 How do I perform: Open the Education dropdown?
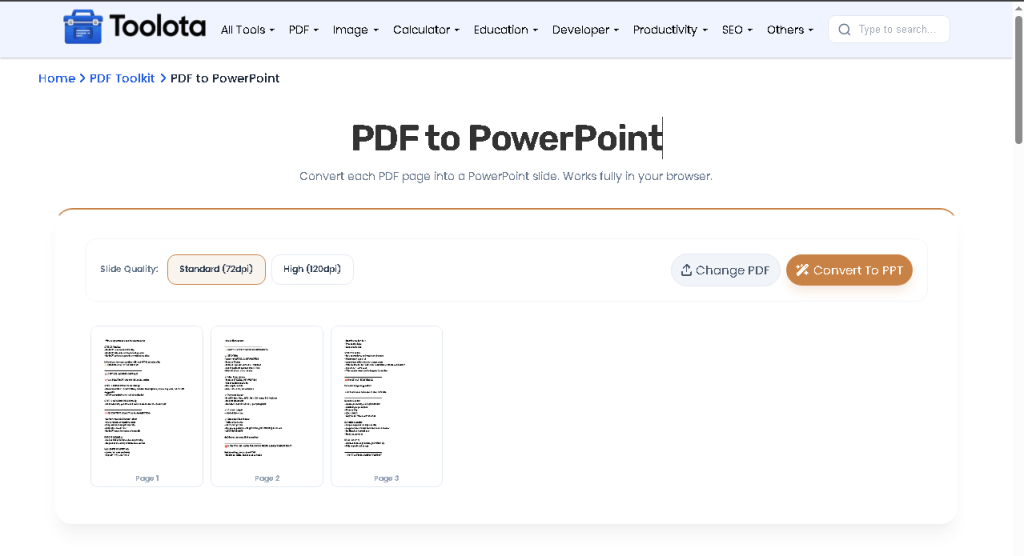(506, 30)
